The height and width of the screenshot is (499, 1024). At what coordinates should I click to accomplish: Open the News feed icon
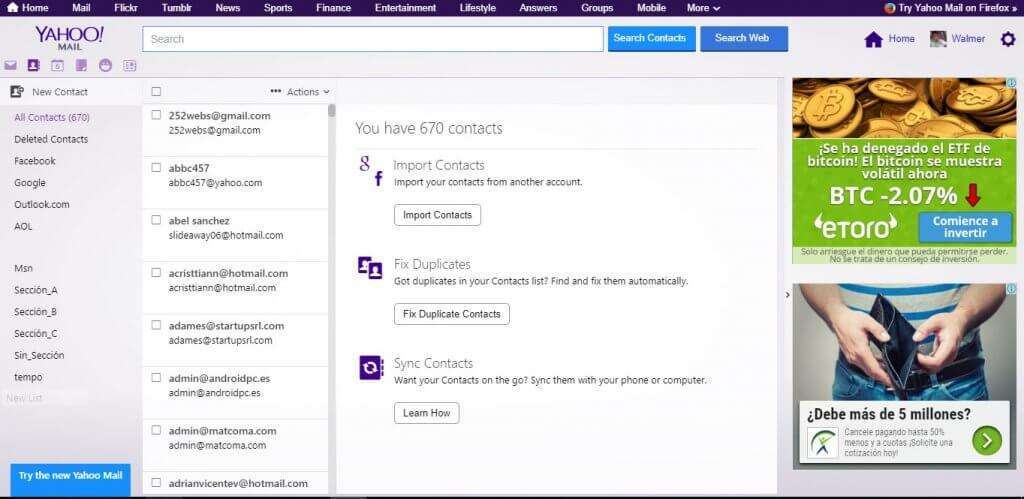129,65
